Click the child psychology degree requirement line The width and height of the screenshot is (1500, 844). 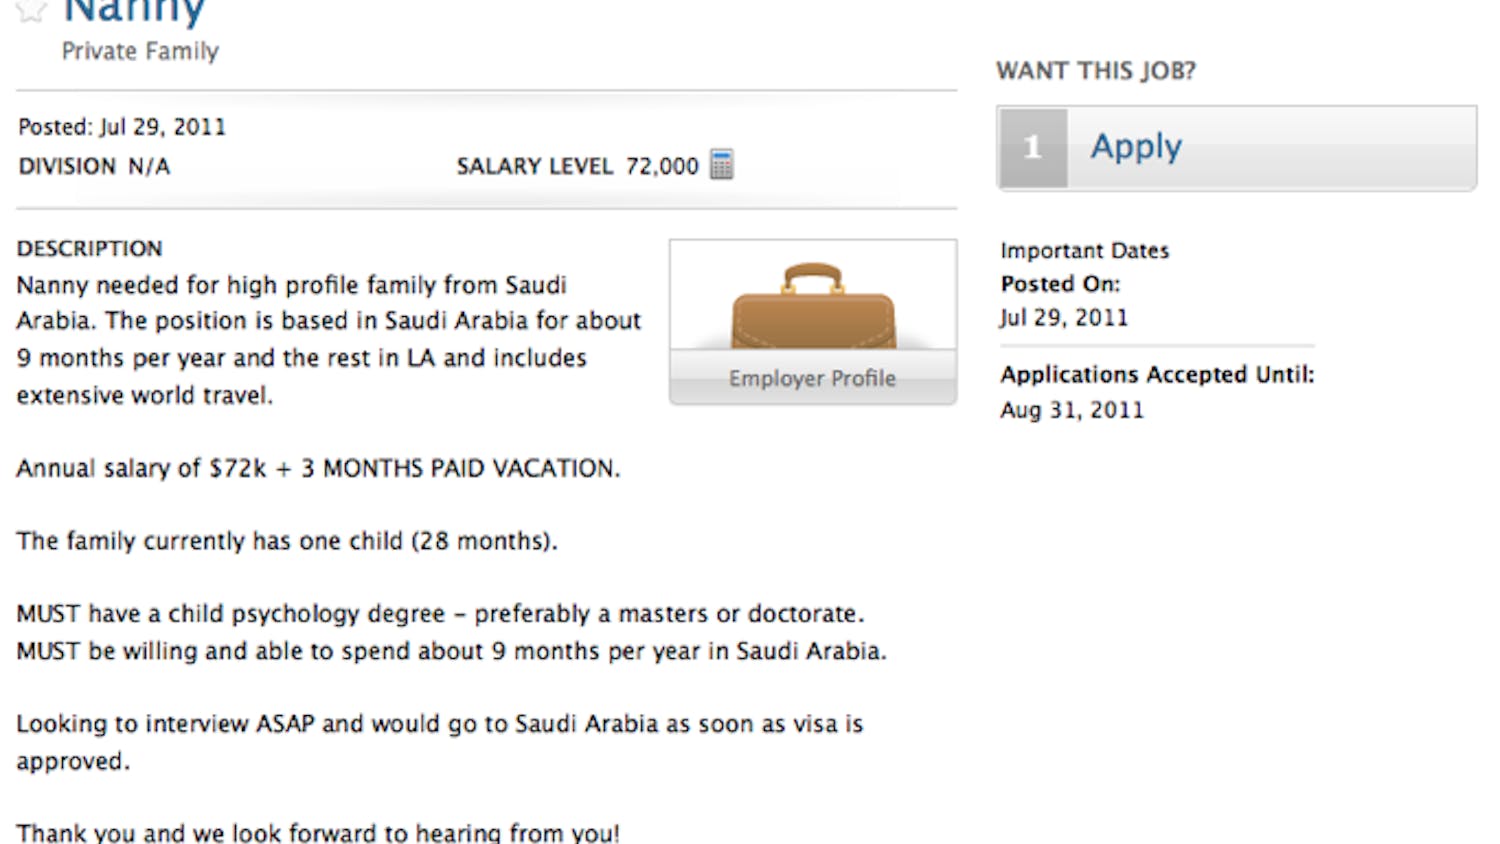440,613
